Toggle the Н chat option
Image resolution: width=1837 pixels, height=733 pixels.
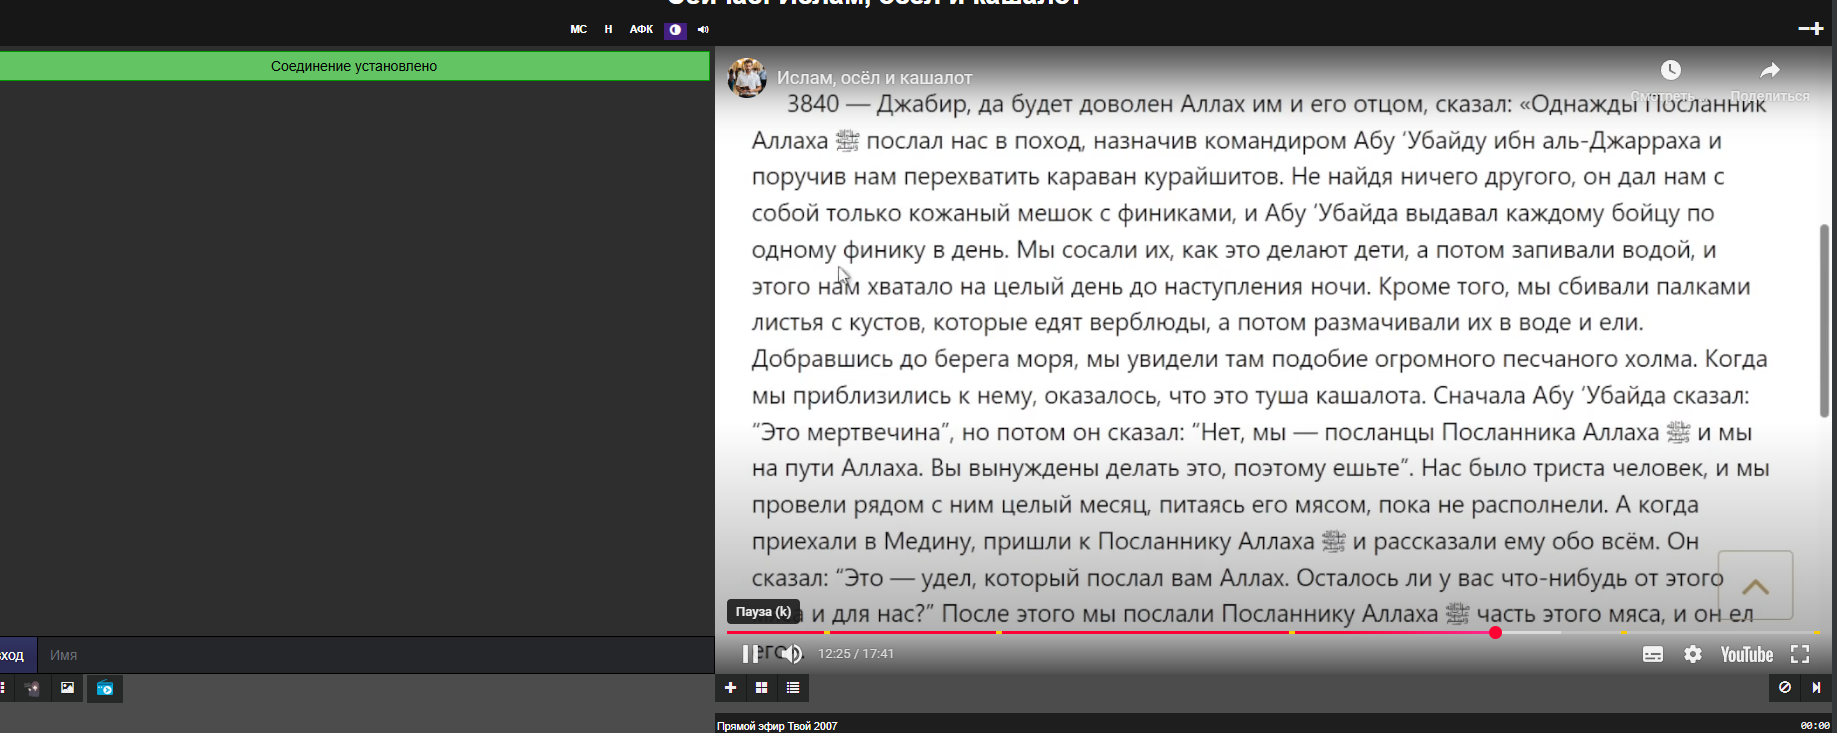point(608,30)
